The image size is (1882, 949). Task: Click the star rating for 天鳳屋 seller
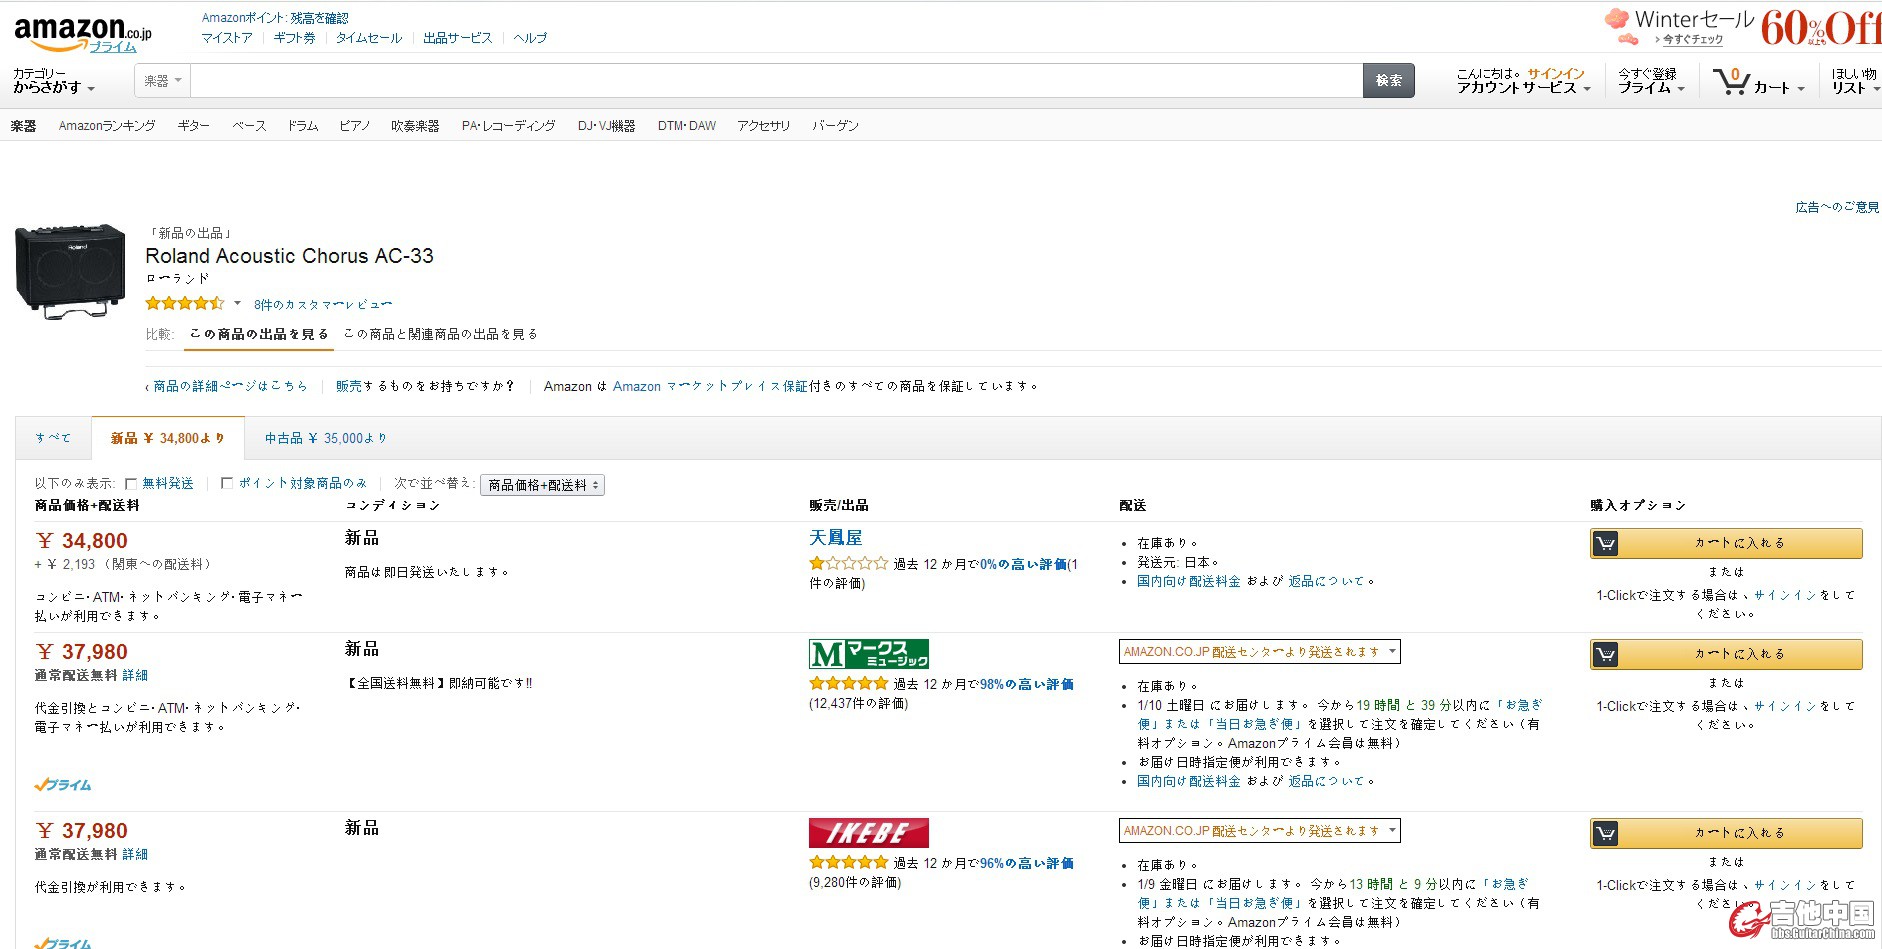pyautogui.click(x=848, y=563)
